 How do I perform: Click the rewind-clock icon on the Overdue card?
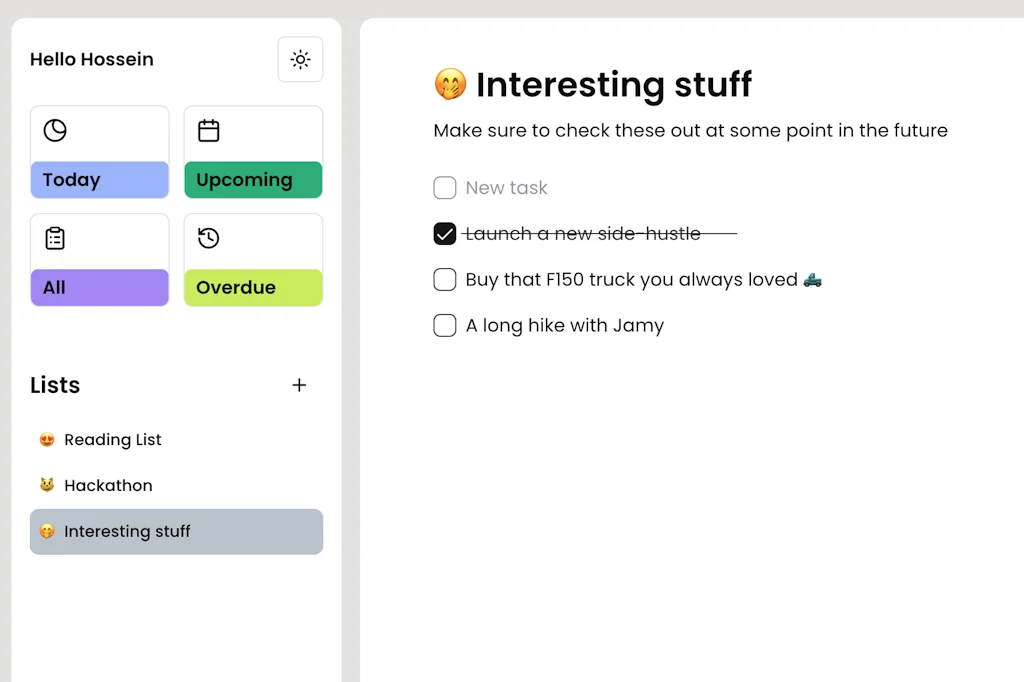click(208, 238)
